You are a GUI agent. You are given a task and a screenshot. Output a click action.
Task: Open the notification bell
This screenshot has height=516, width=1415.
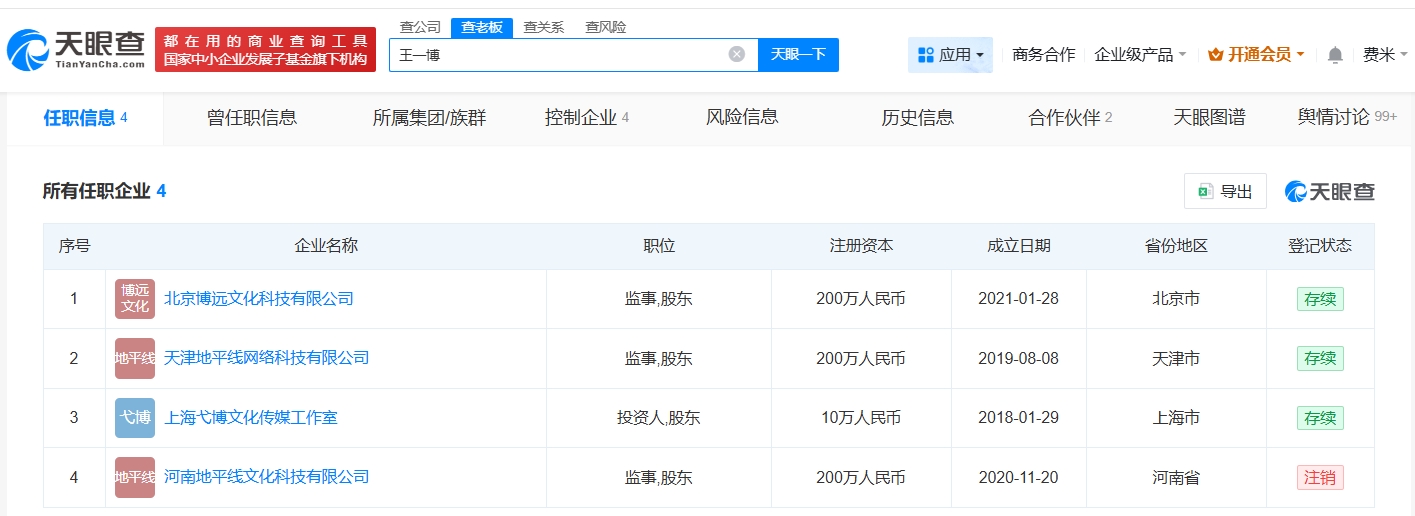coord(1335,55)
